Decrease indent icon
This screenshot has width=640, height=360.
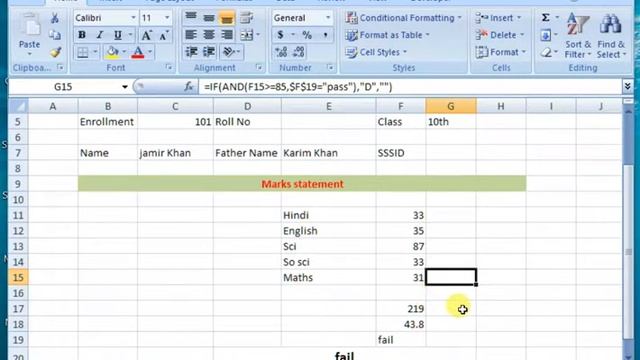[191, 52]
